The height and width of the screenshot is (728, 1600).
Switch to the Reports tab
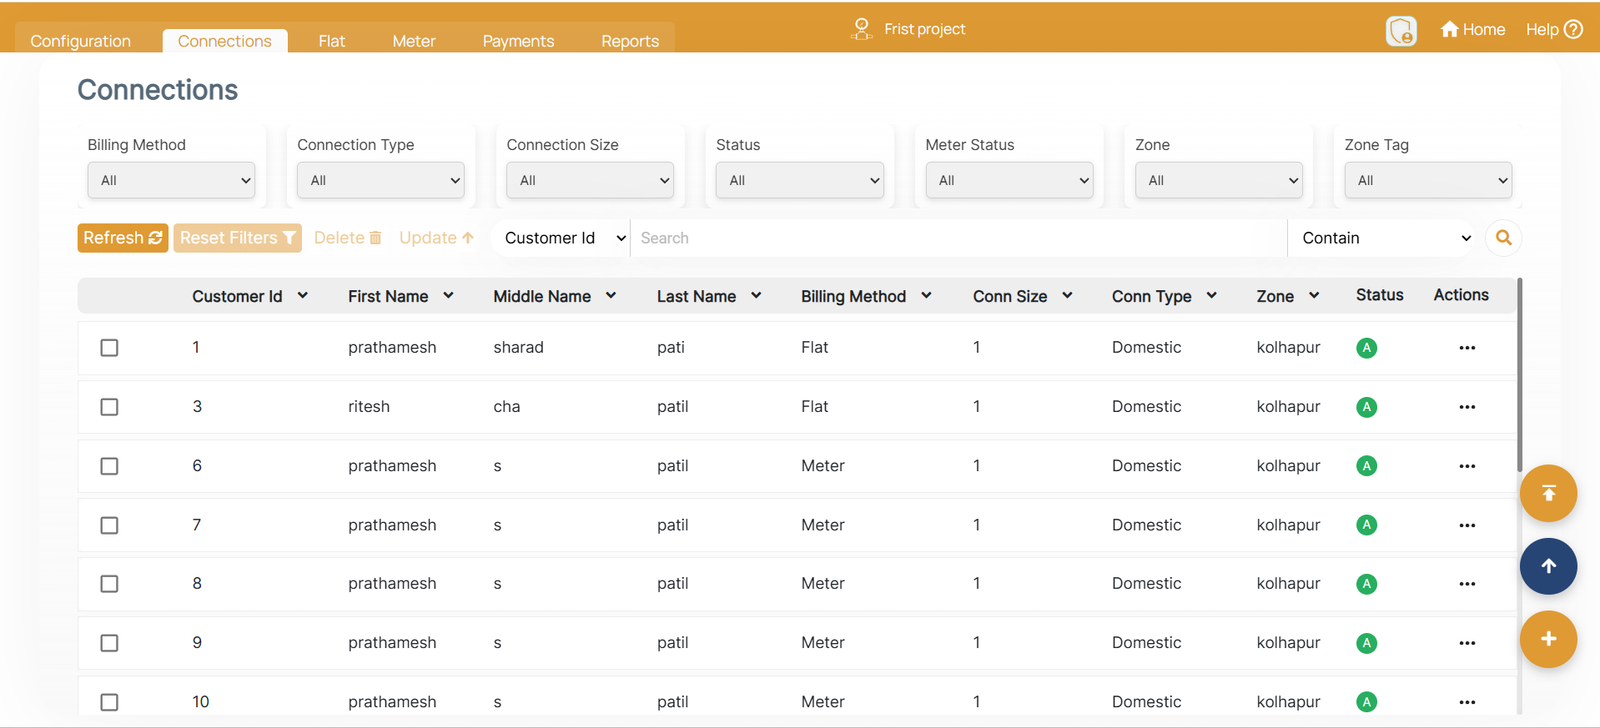(x=630, y=41)
